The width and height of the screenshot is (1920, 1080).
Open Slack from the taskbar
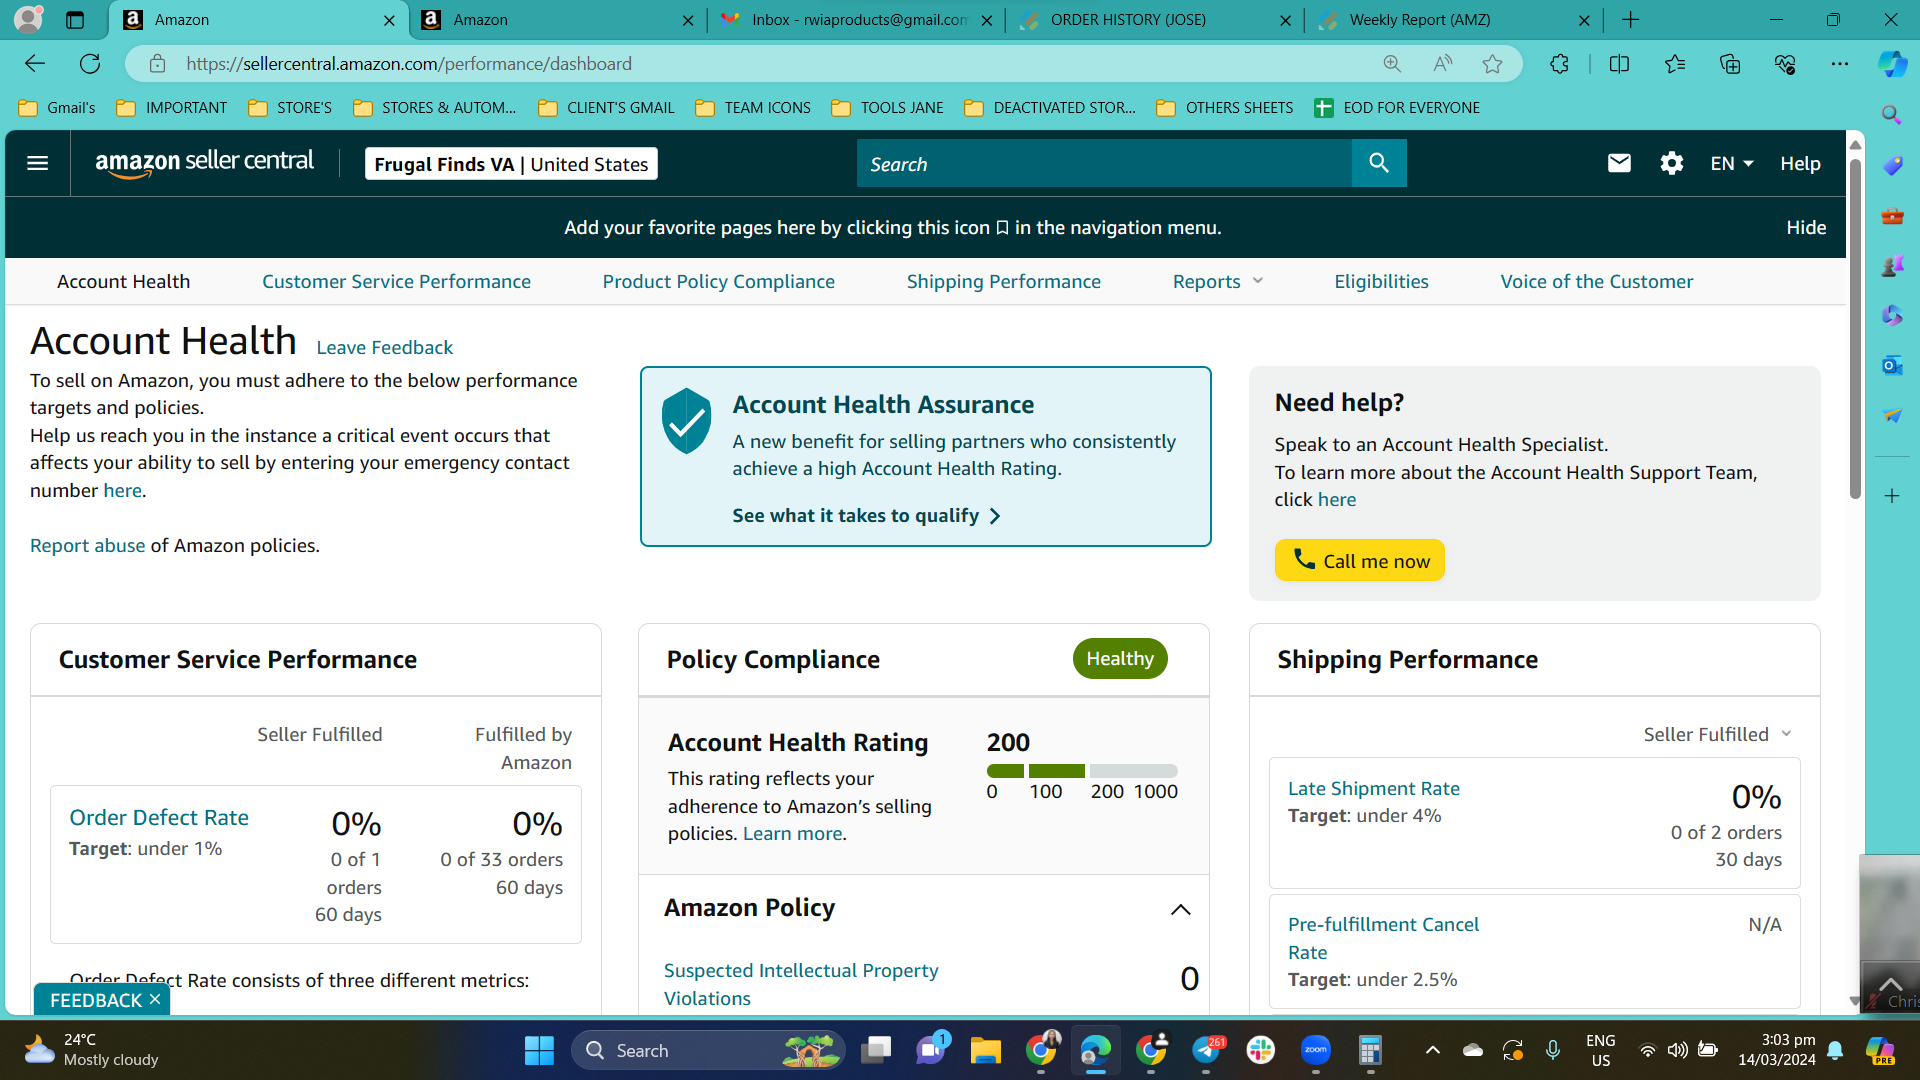pyautogui.click(x=1260, y=1050)
